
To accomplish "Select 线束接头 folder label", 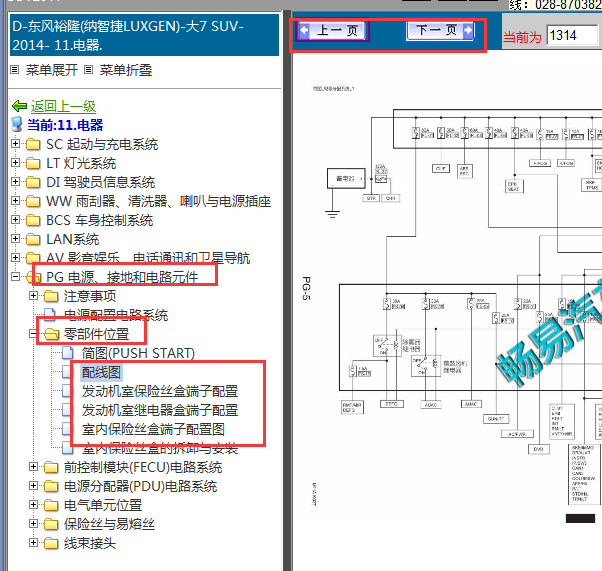I will 90,543.
